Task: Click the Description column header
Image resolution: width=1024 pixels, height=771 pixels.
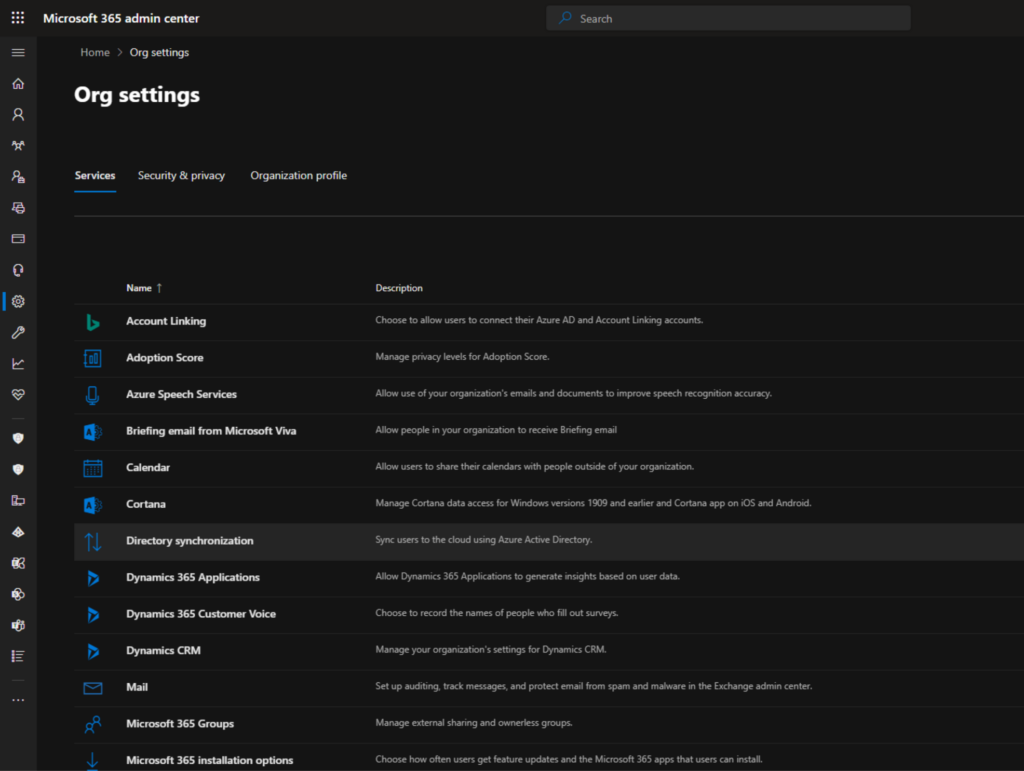Action: [399, 288]
